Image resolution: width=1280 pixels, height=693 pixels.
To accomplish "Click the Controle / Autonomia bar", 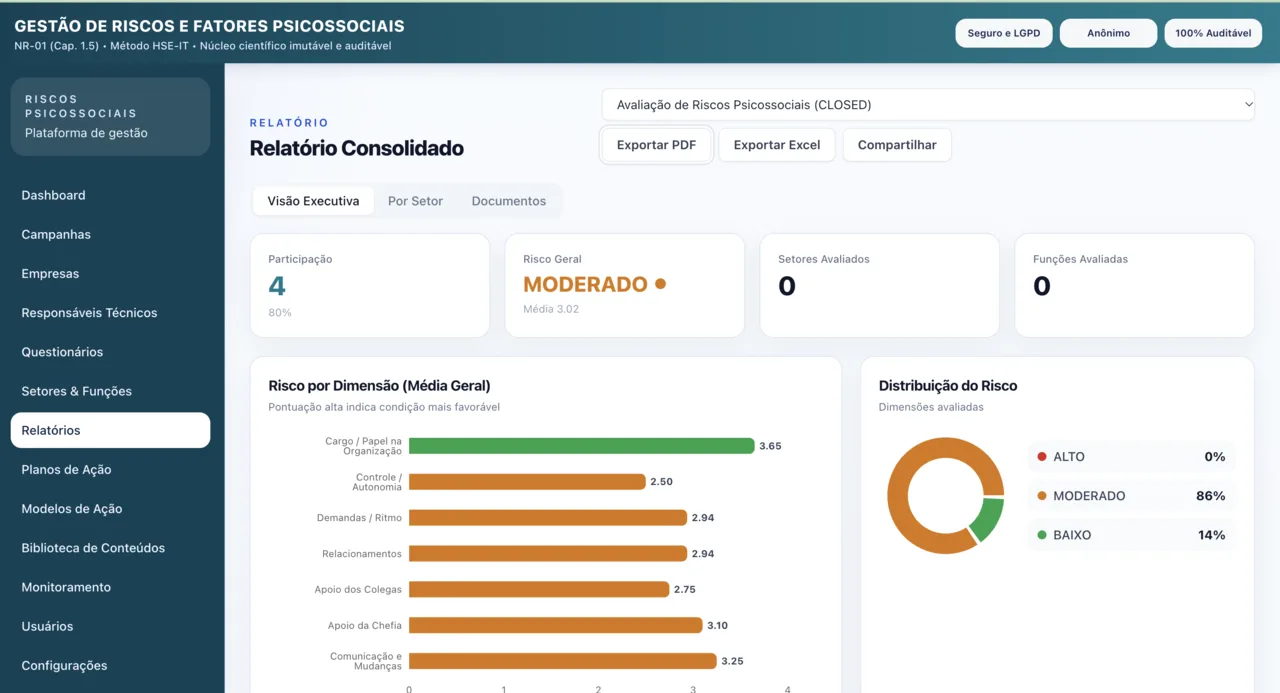I will [x=527, y=482].
